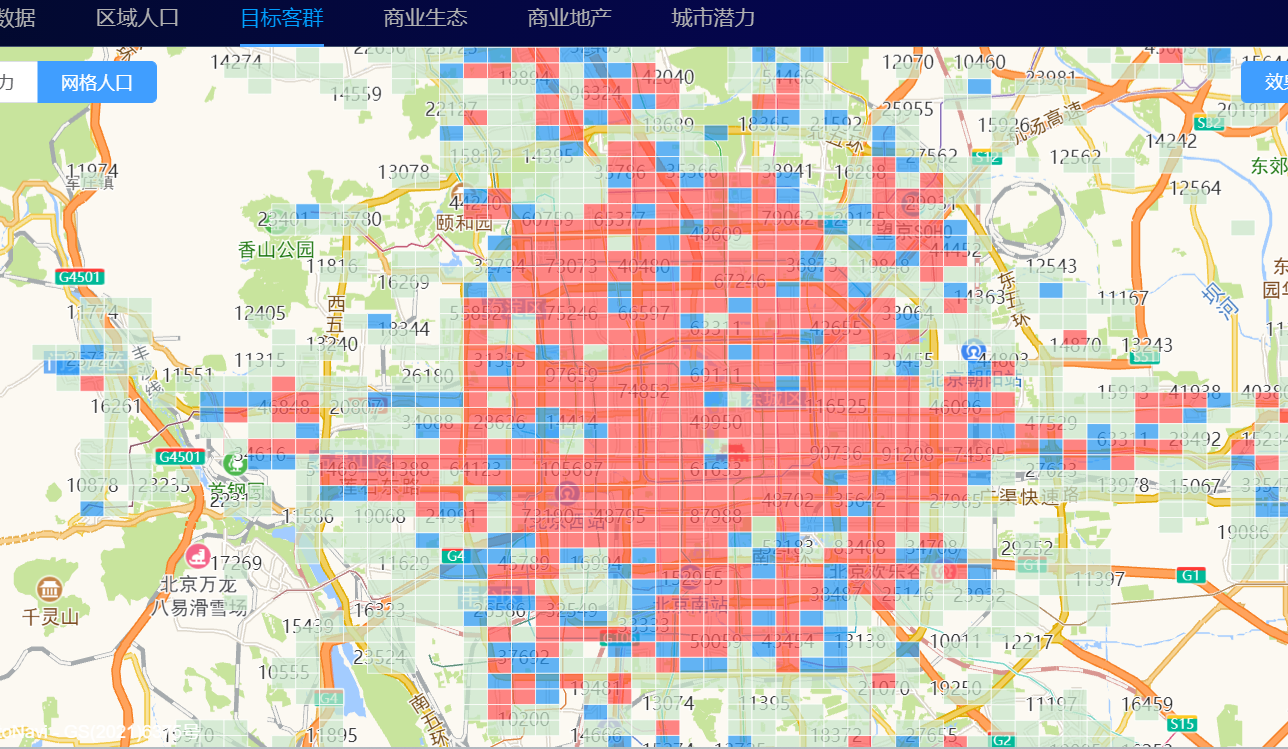This screenshot has height=749, width=1288.
Task: Click the number 26180 on the map
Action: (x=427, y=375)
